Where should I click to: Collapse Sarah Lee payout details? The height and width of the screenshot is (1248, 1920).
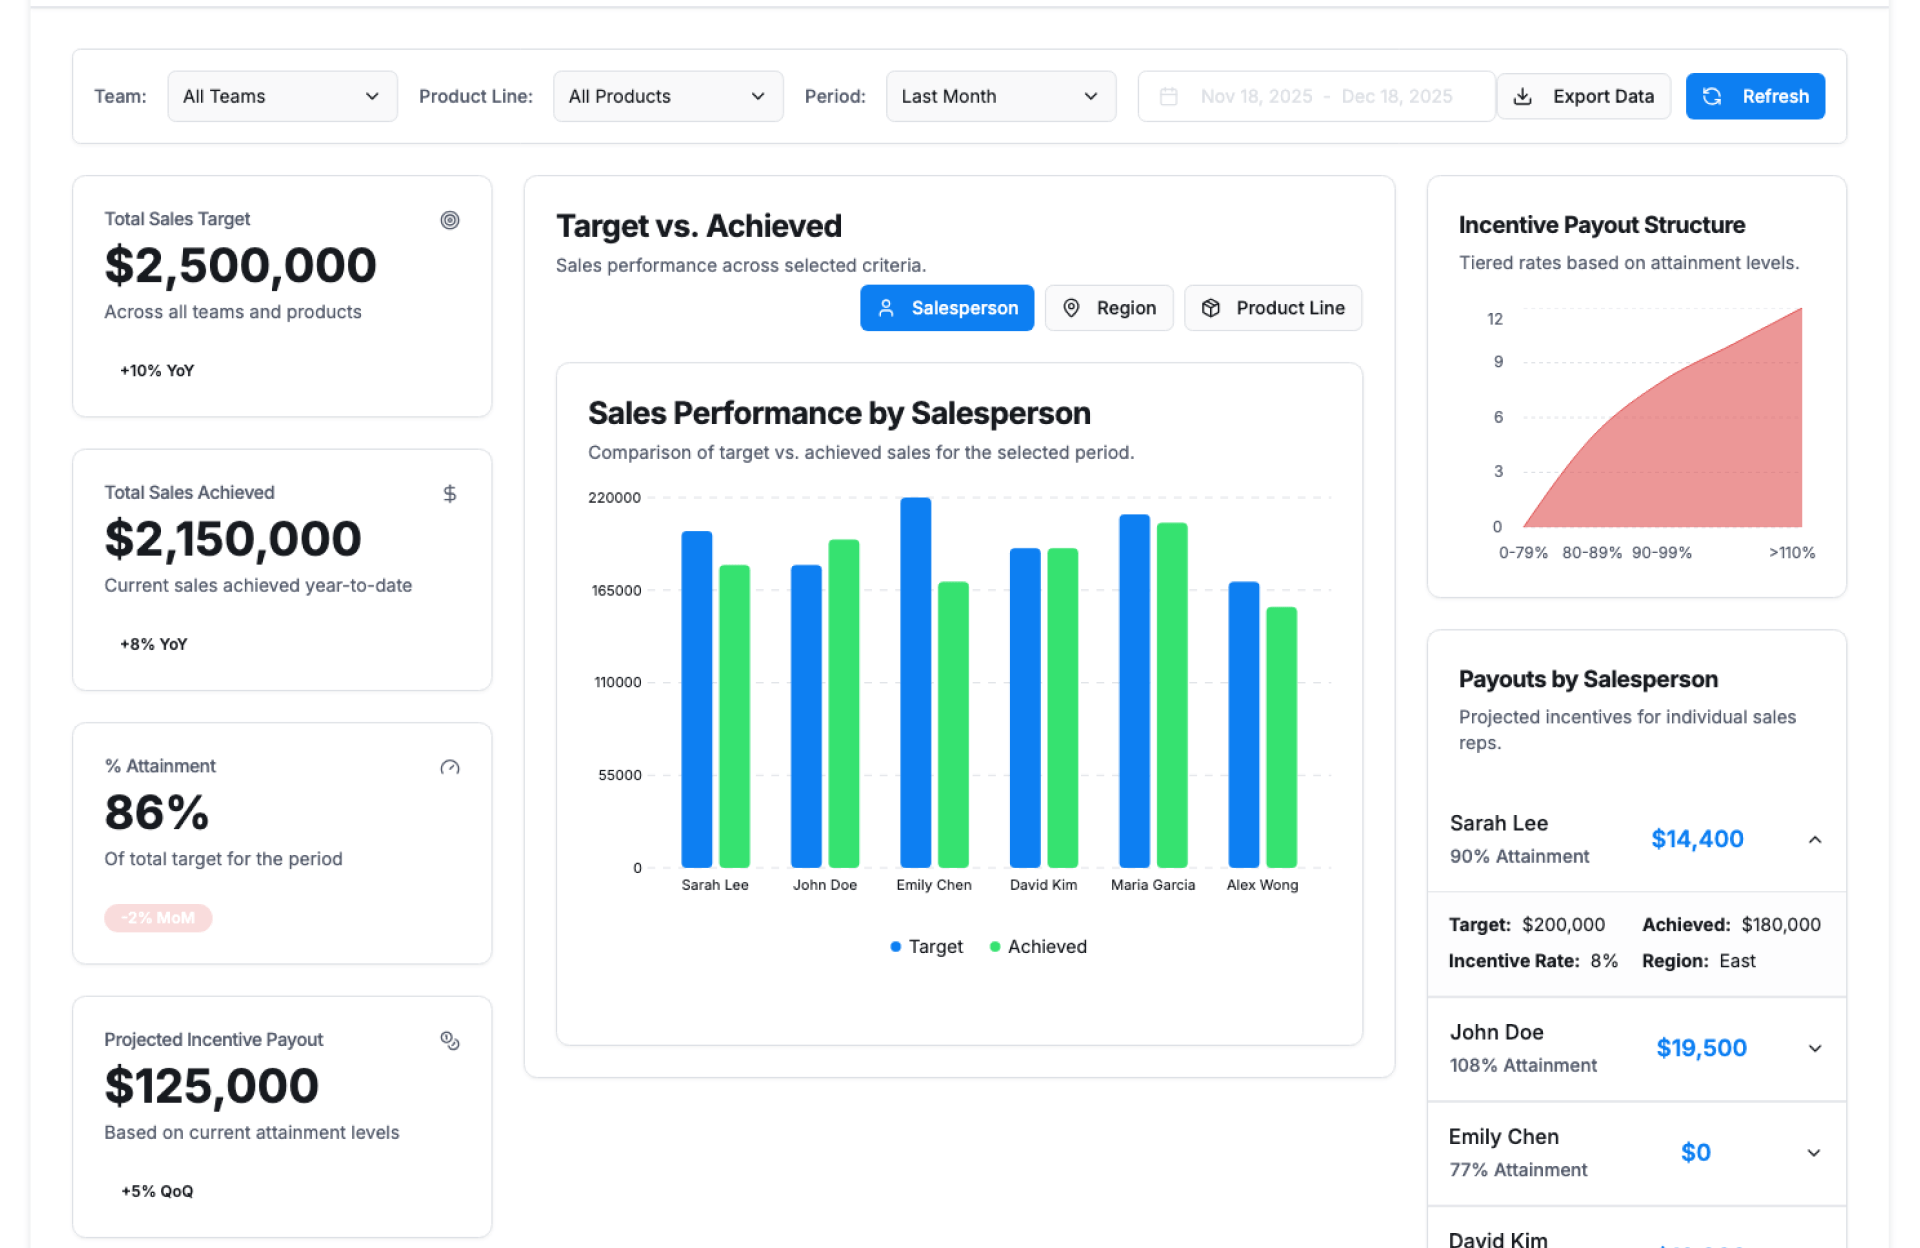coord(1814,840)
